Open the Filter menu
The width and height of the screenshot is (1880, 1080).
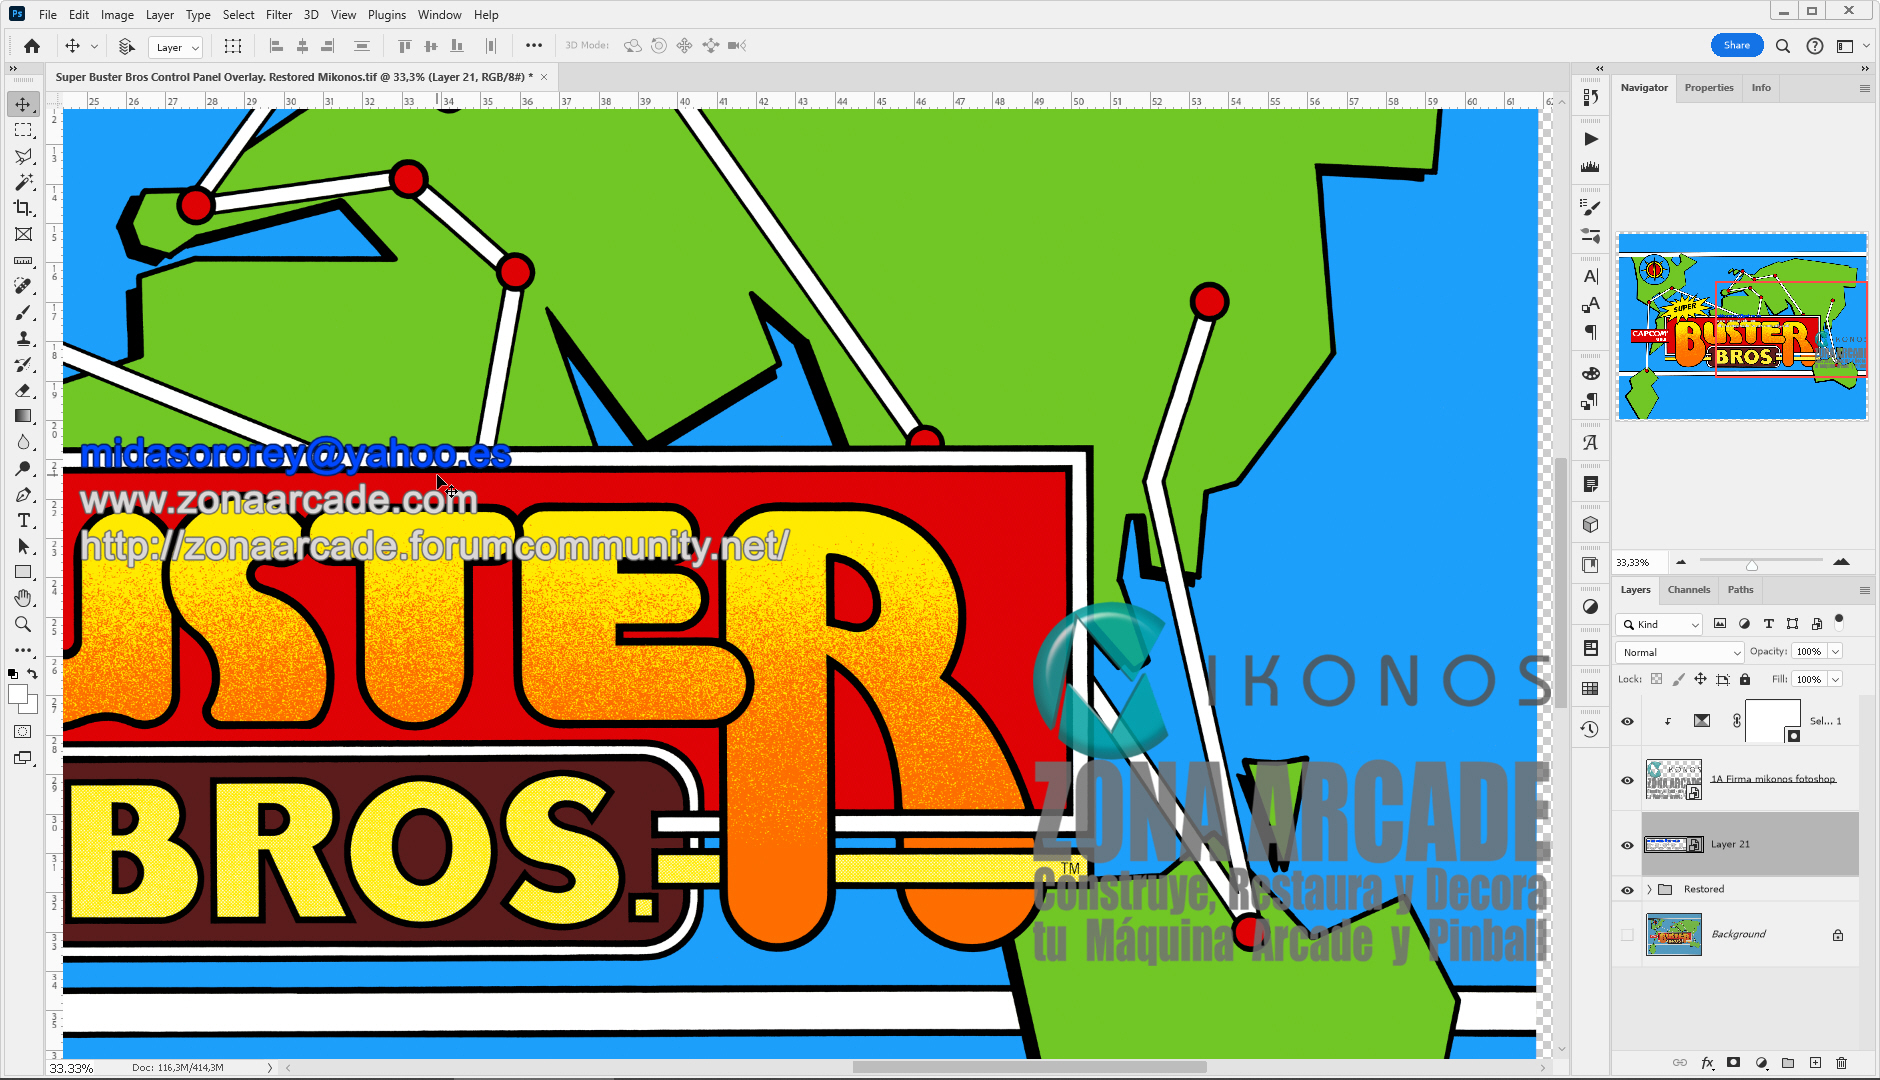point(279,14)
